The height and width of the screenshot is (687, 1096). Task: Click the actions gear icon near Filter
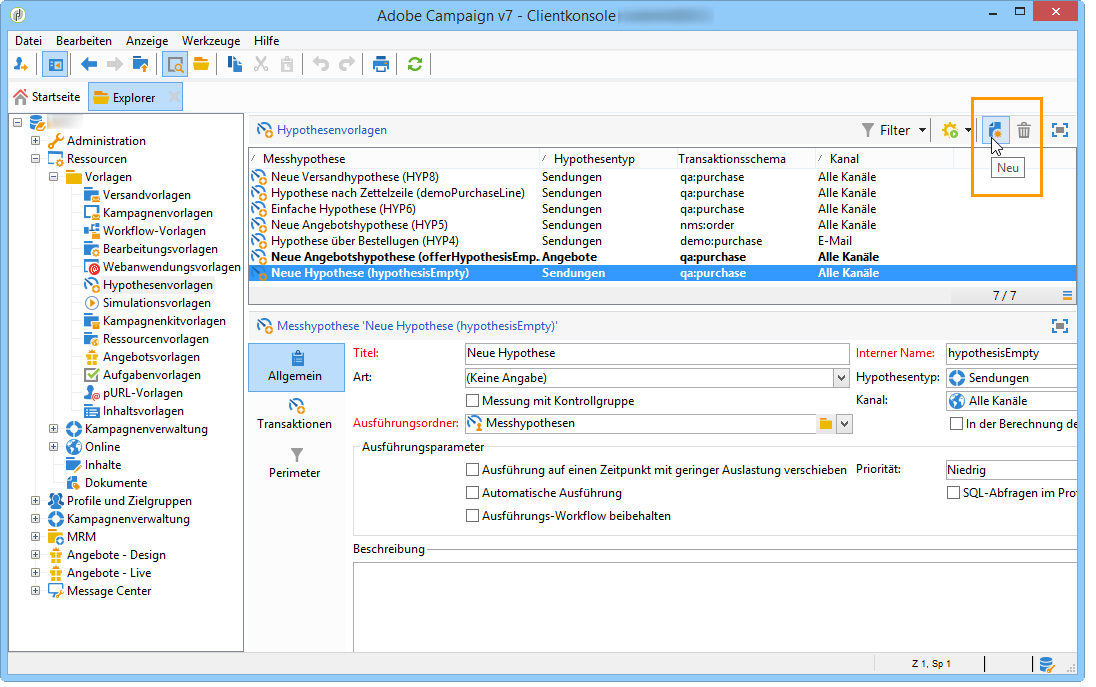(x=950, y=130)
